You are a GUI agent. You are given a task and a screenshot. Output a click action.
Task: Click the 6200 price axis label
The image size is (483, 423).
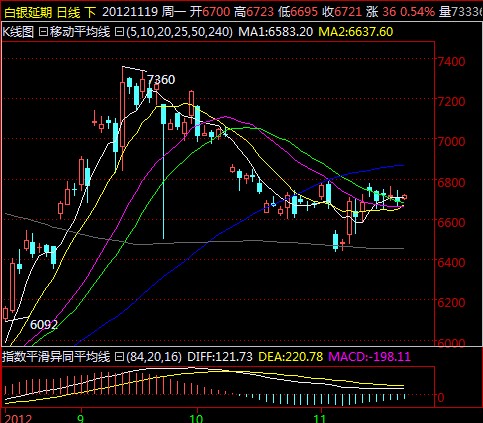click(451, 303)
